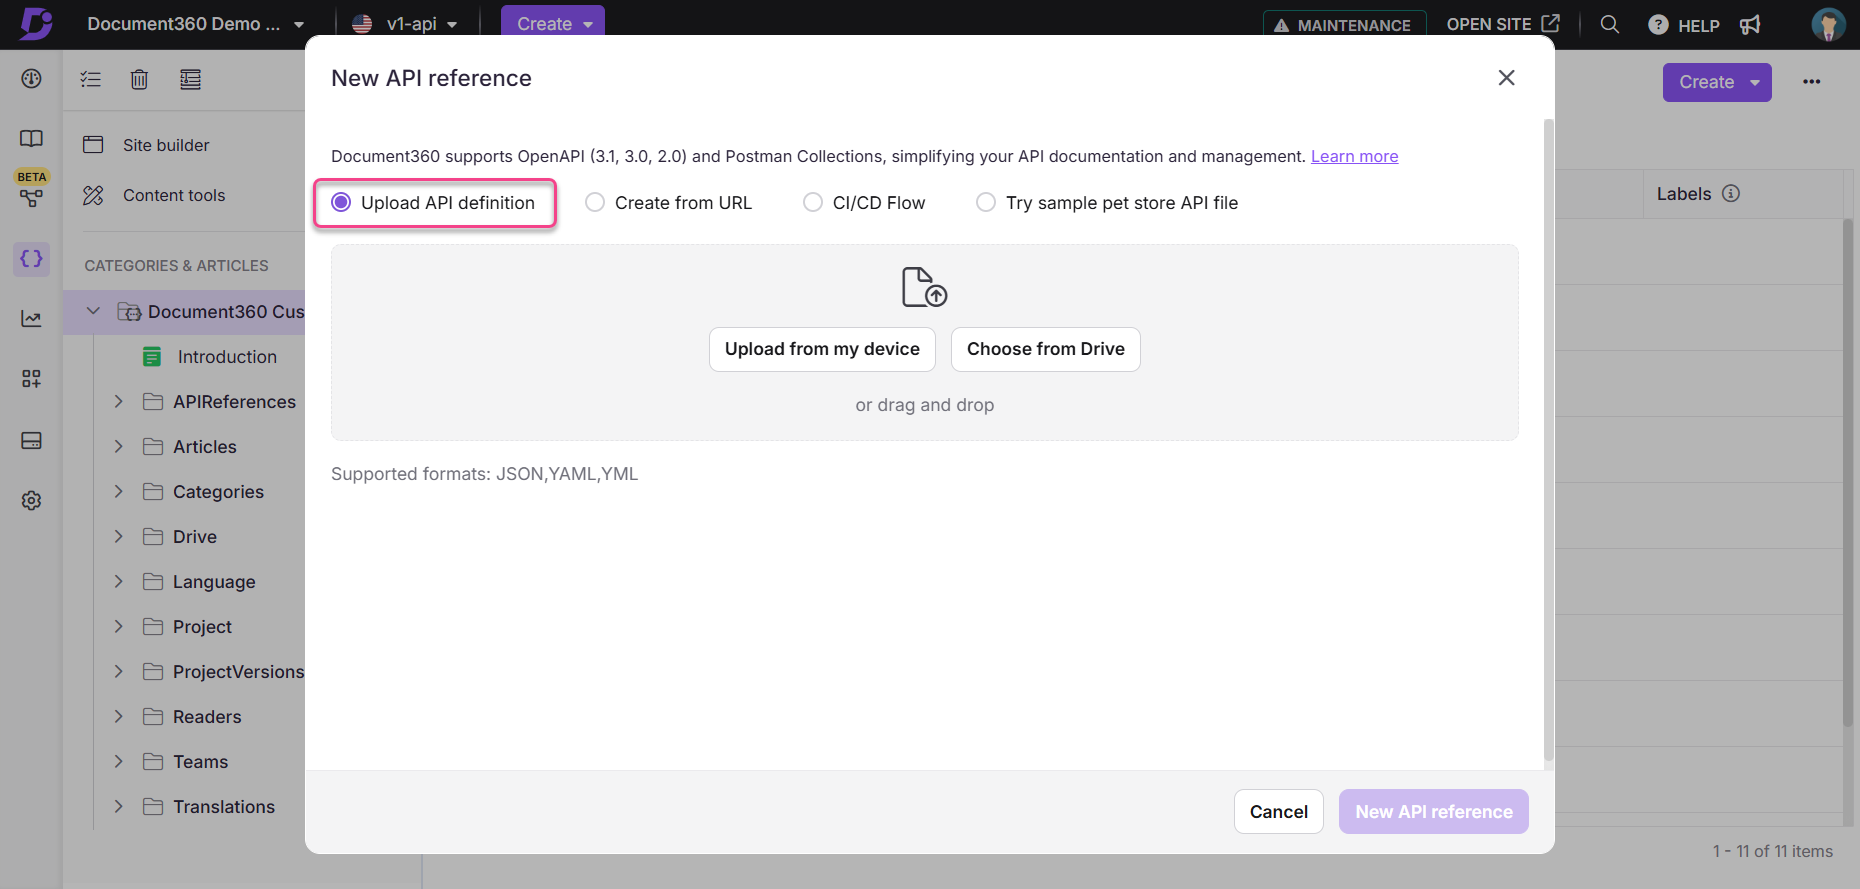The image size is (1860, 889).
Task: Click the announcements megaphone icon
Action: [1750, 25]
